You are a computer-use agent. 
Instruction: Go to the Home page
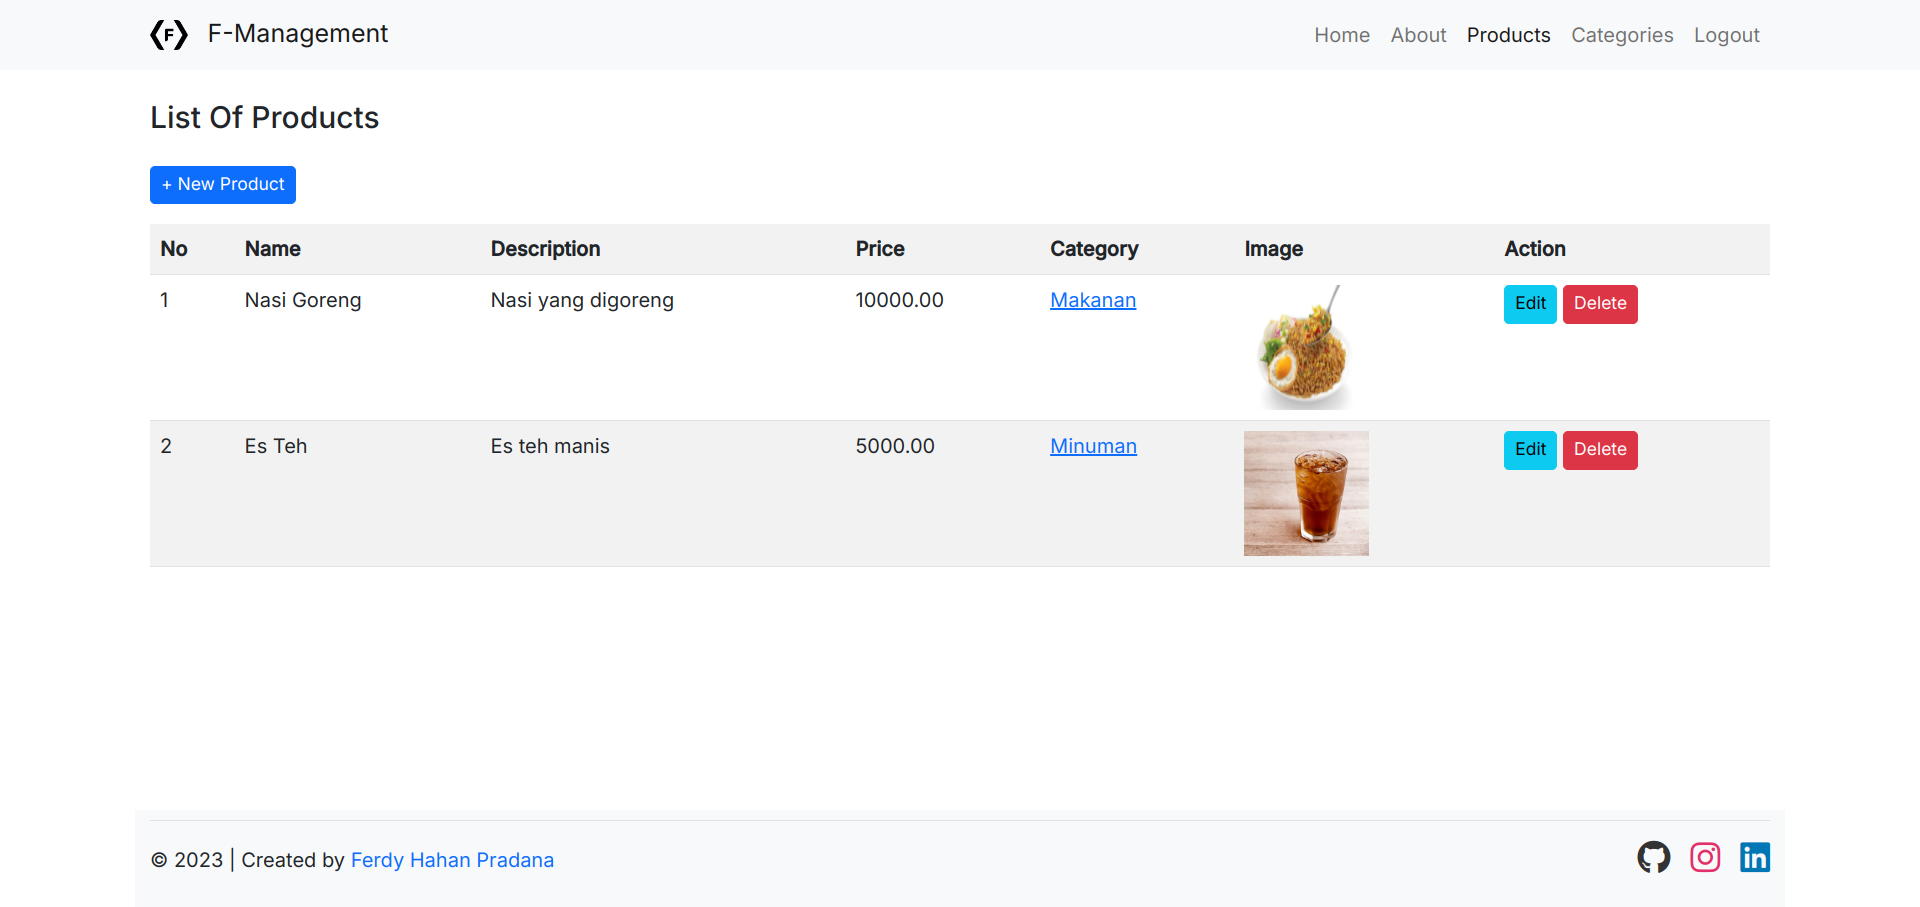[1341, 35]
